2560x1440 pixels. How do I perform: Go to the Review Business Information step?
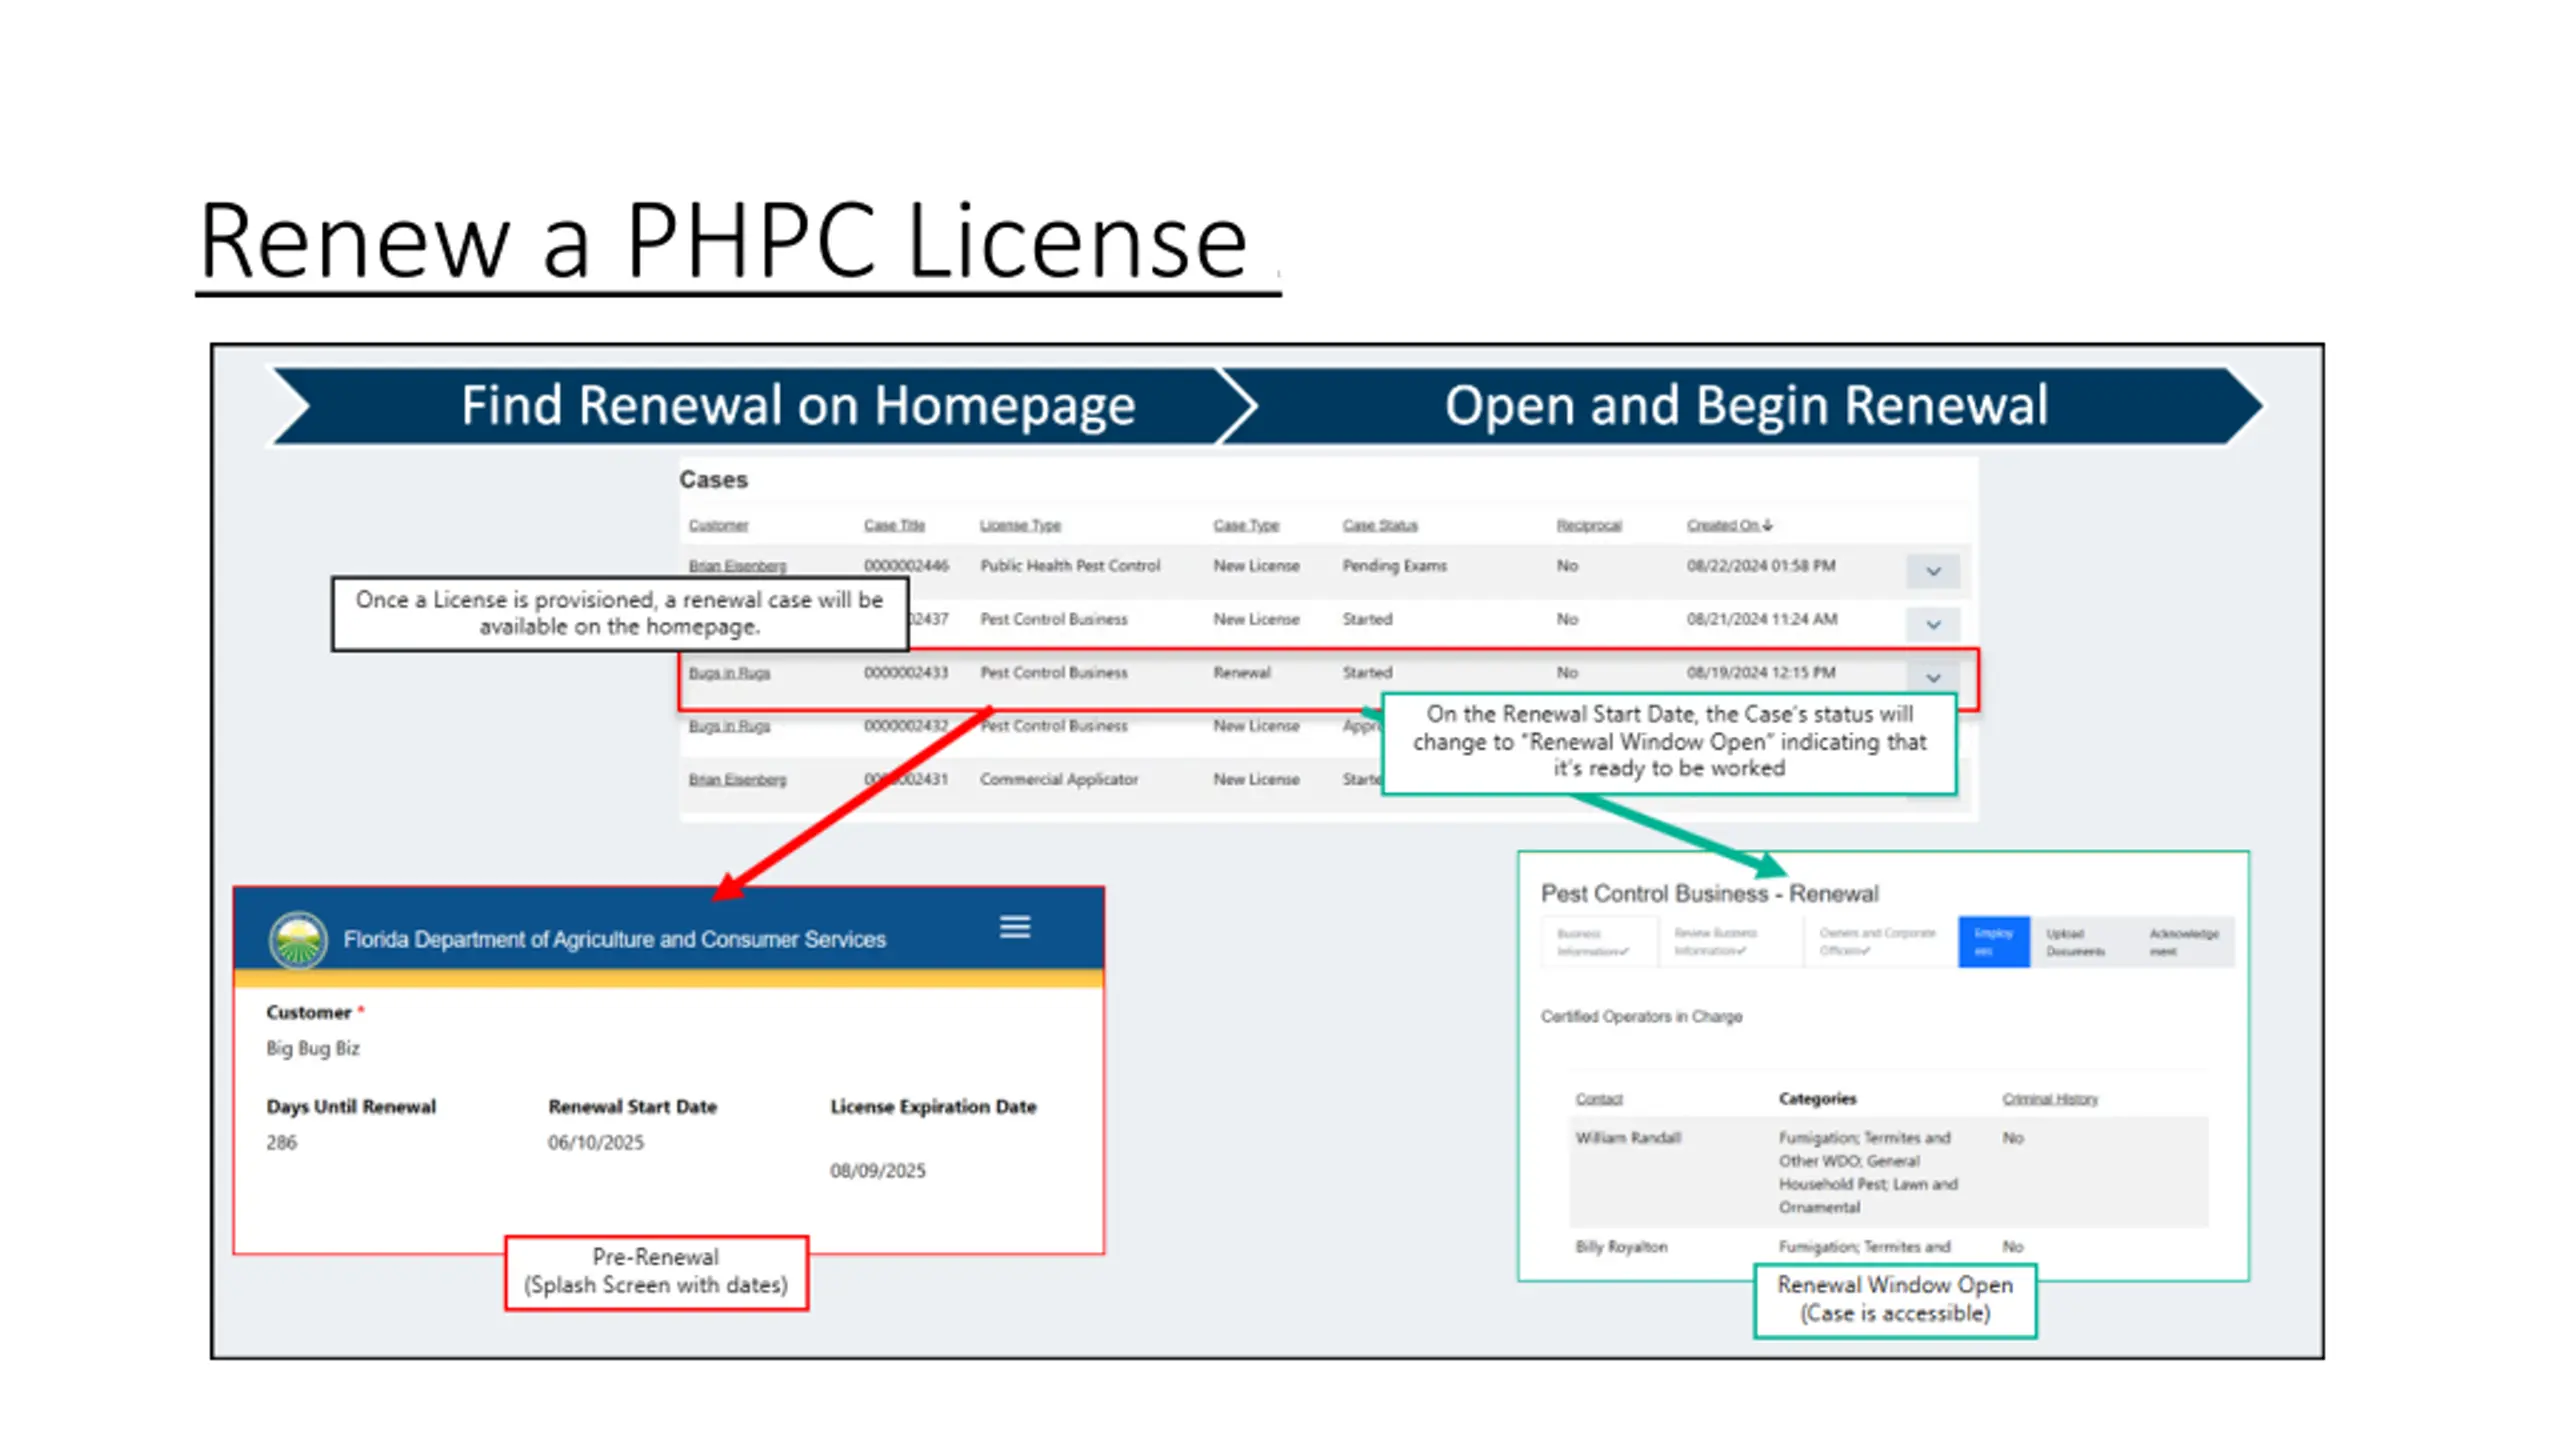(1730, 942)
